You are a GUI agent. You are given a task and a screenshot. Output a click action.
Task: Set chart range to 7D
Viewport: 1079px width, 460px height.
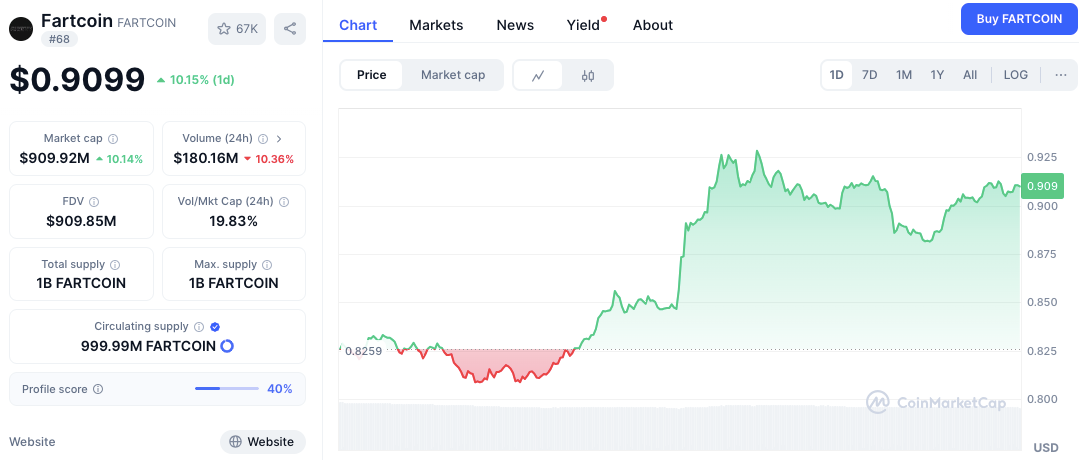(x=870, y=75)
